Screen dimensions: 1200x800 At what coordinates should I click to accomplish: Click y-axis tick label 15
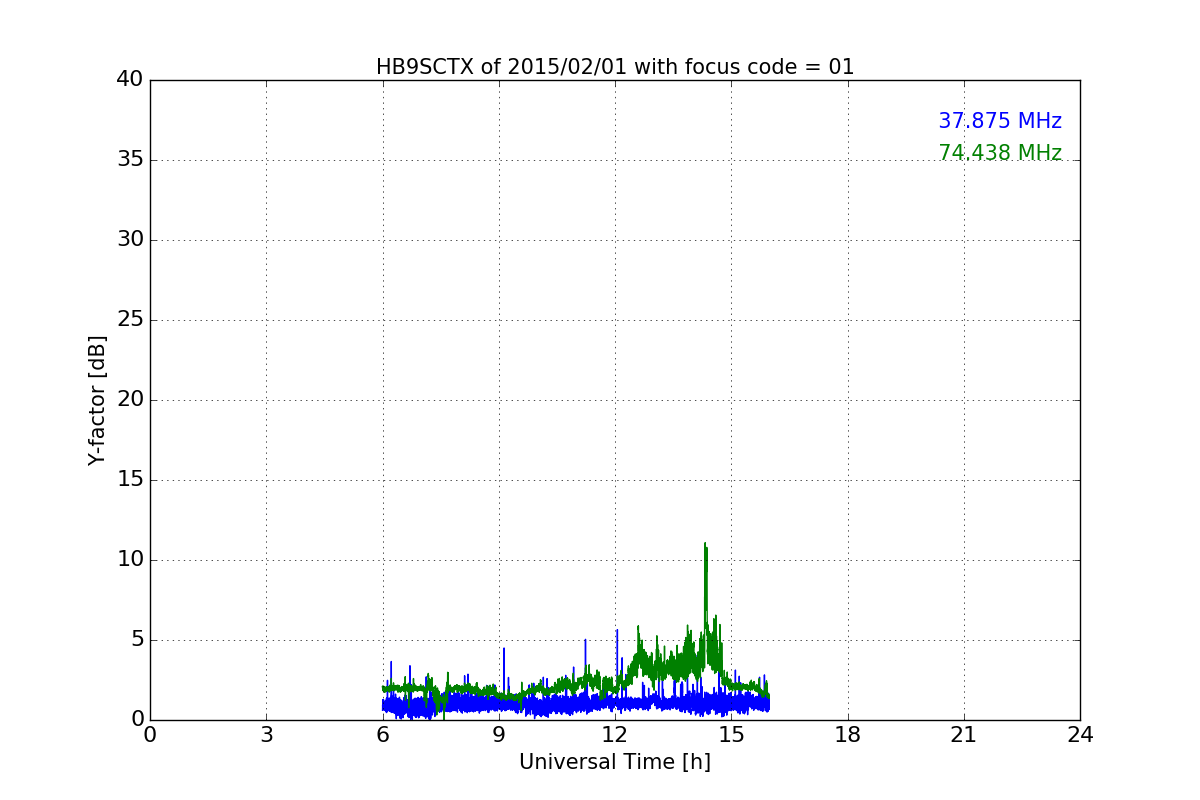[x=130, y=479]
